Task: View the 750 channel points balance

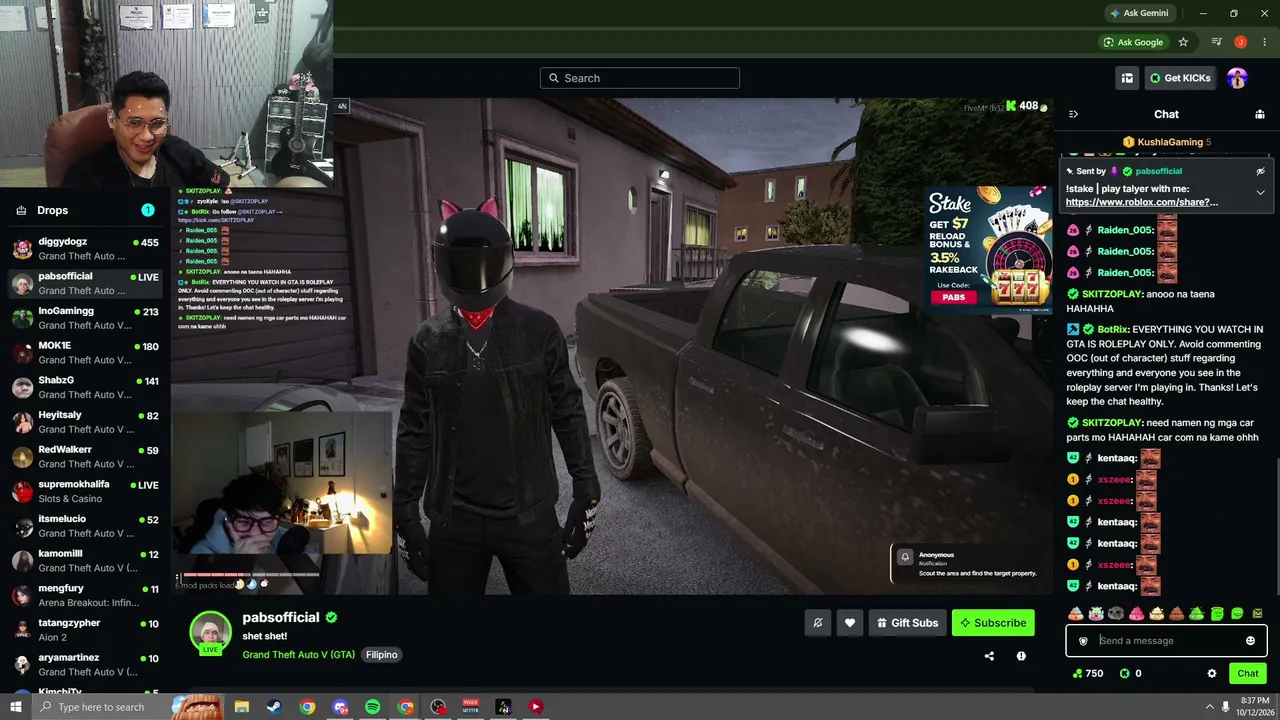Action: point(1087,674)
